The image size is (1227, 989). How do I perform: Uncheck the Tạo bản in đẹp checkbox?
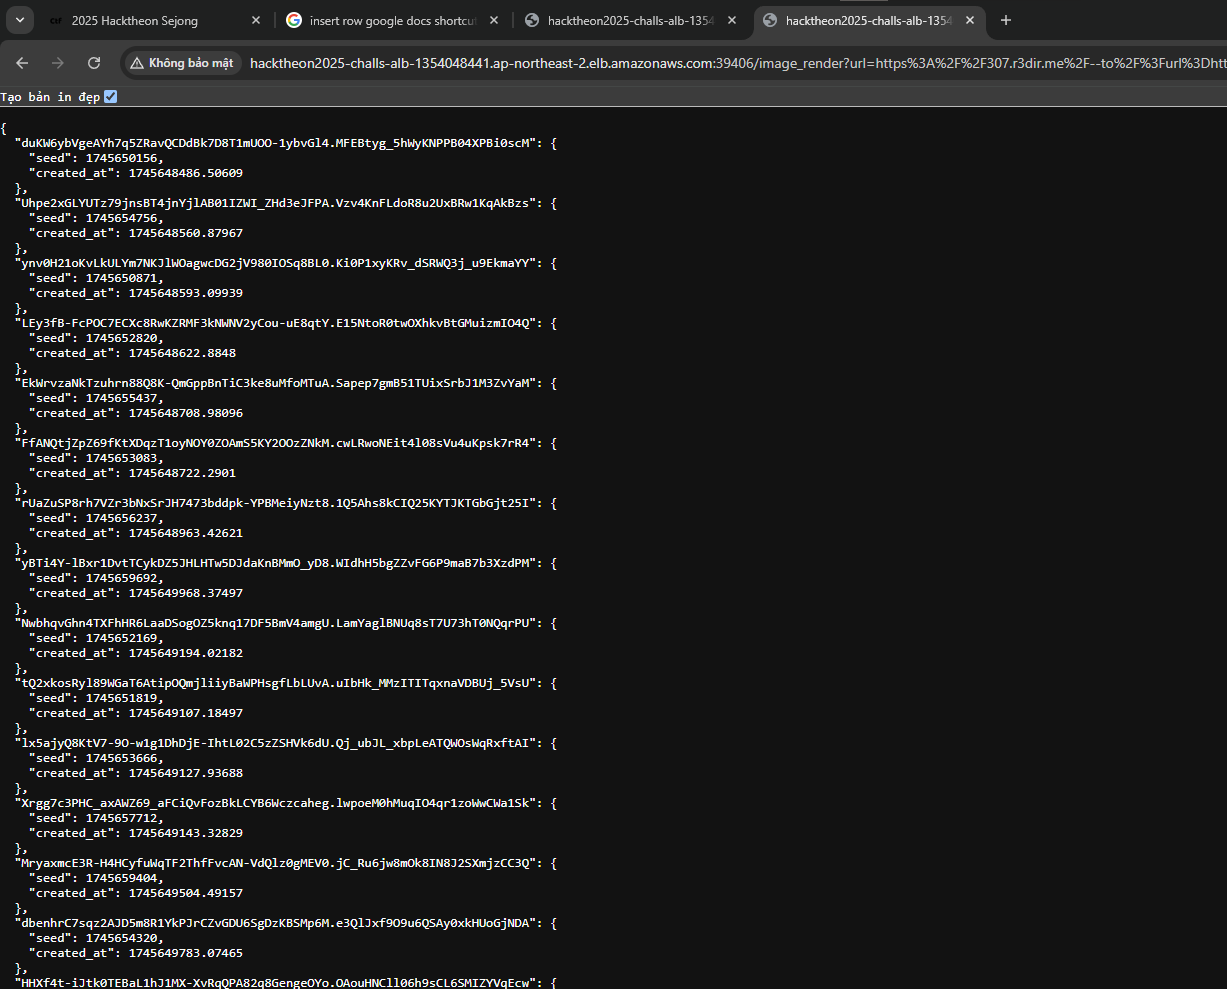coord(111,97)
